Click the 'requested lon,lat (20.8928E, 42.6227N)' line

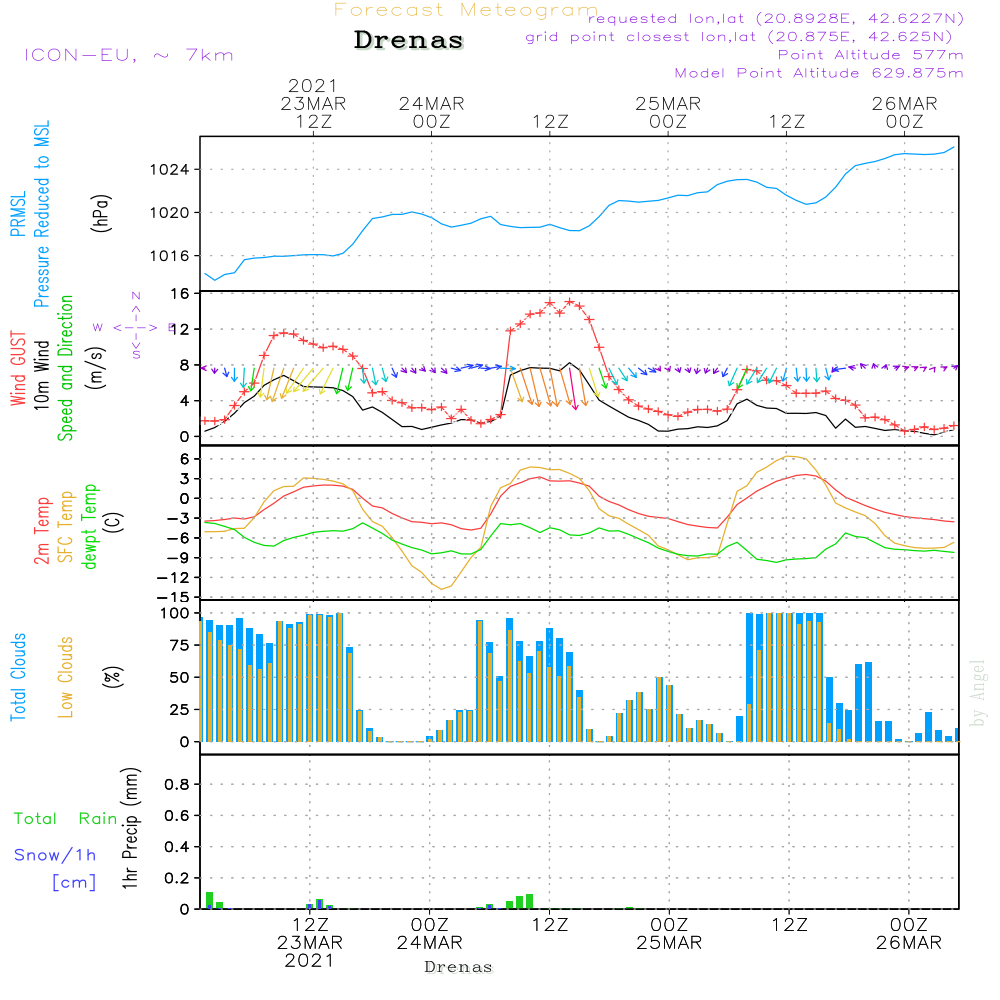click(x=776, y=19)
